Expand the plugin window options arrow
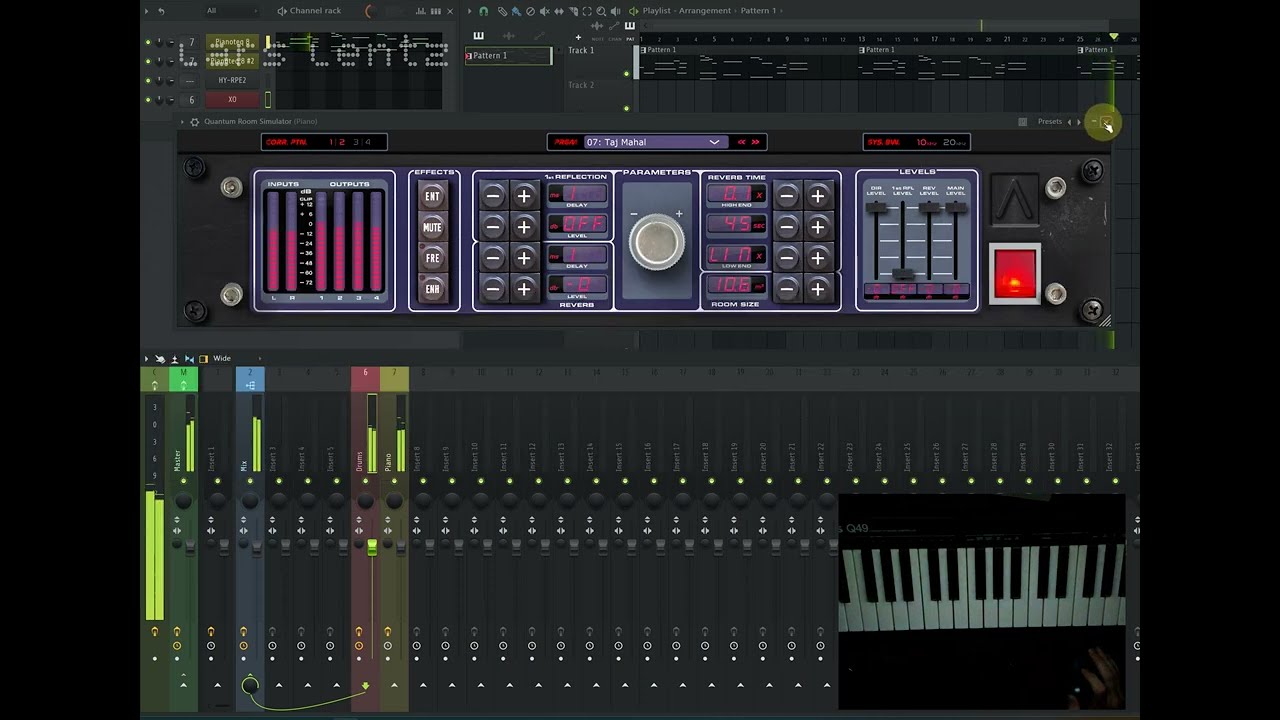This screenshot has width=1280, height=720. 182,122
